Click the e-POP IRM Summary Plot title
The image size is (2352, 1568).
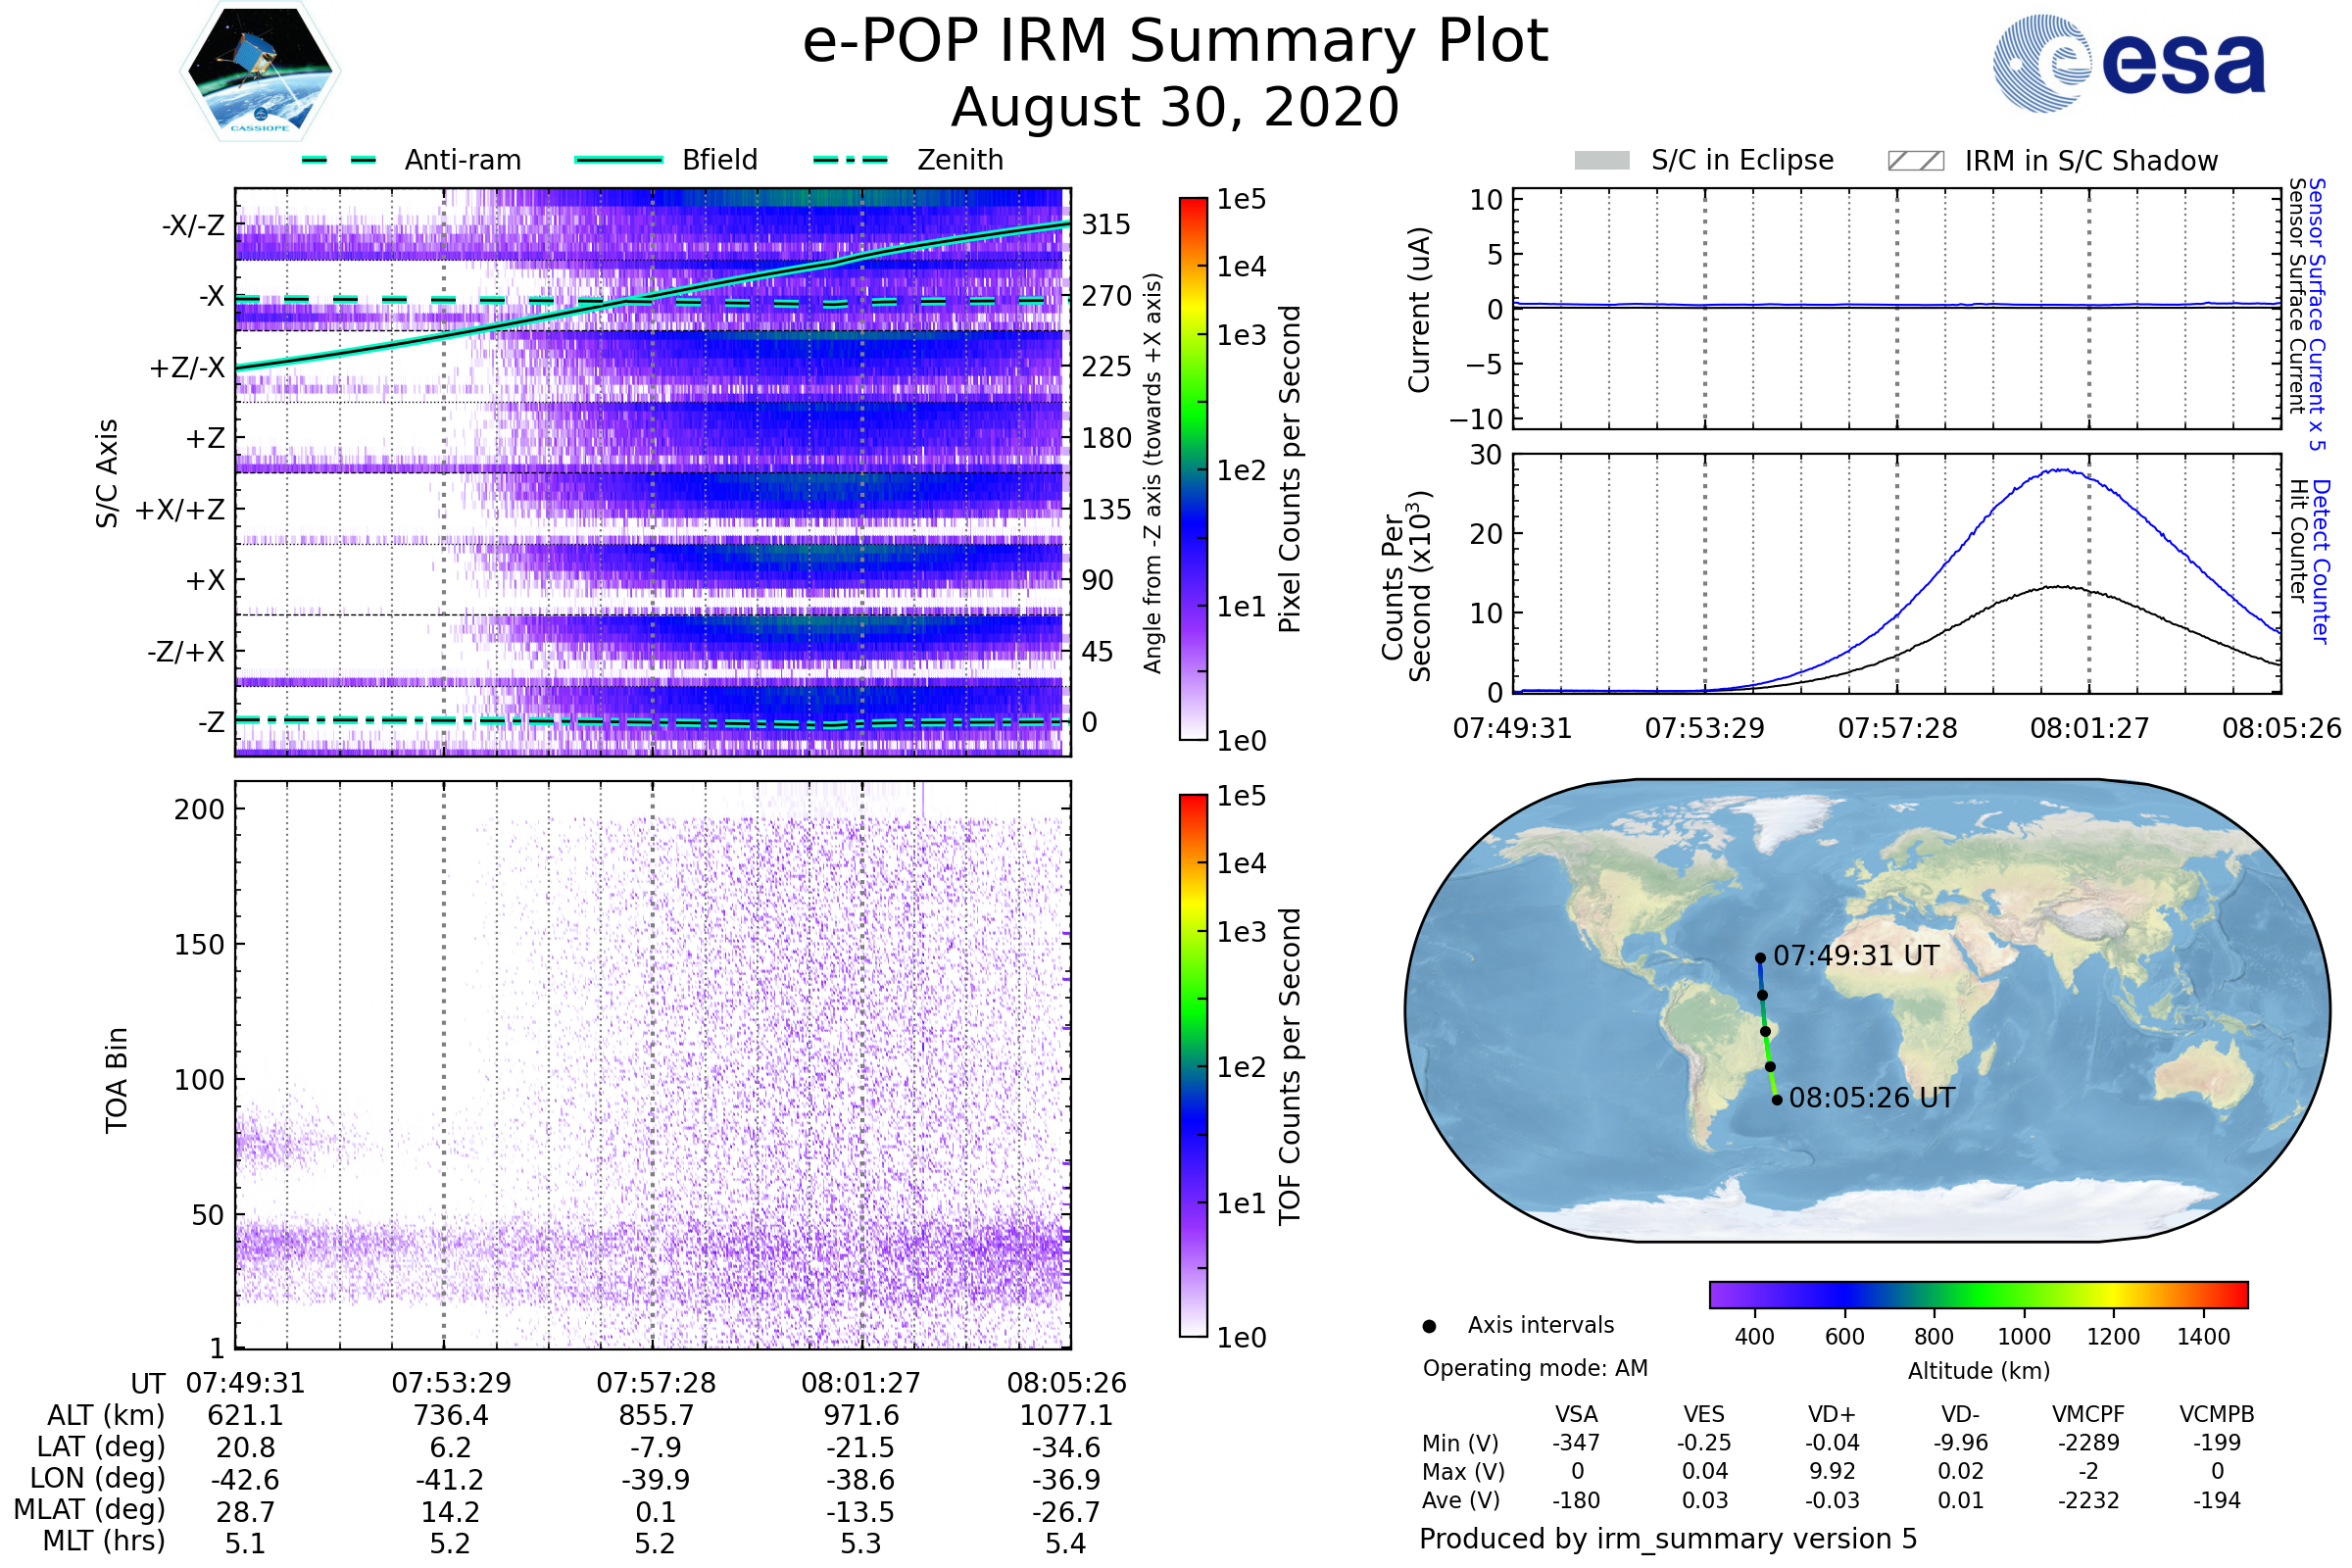coord(1175,42)
